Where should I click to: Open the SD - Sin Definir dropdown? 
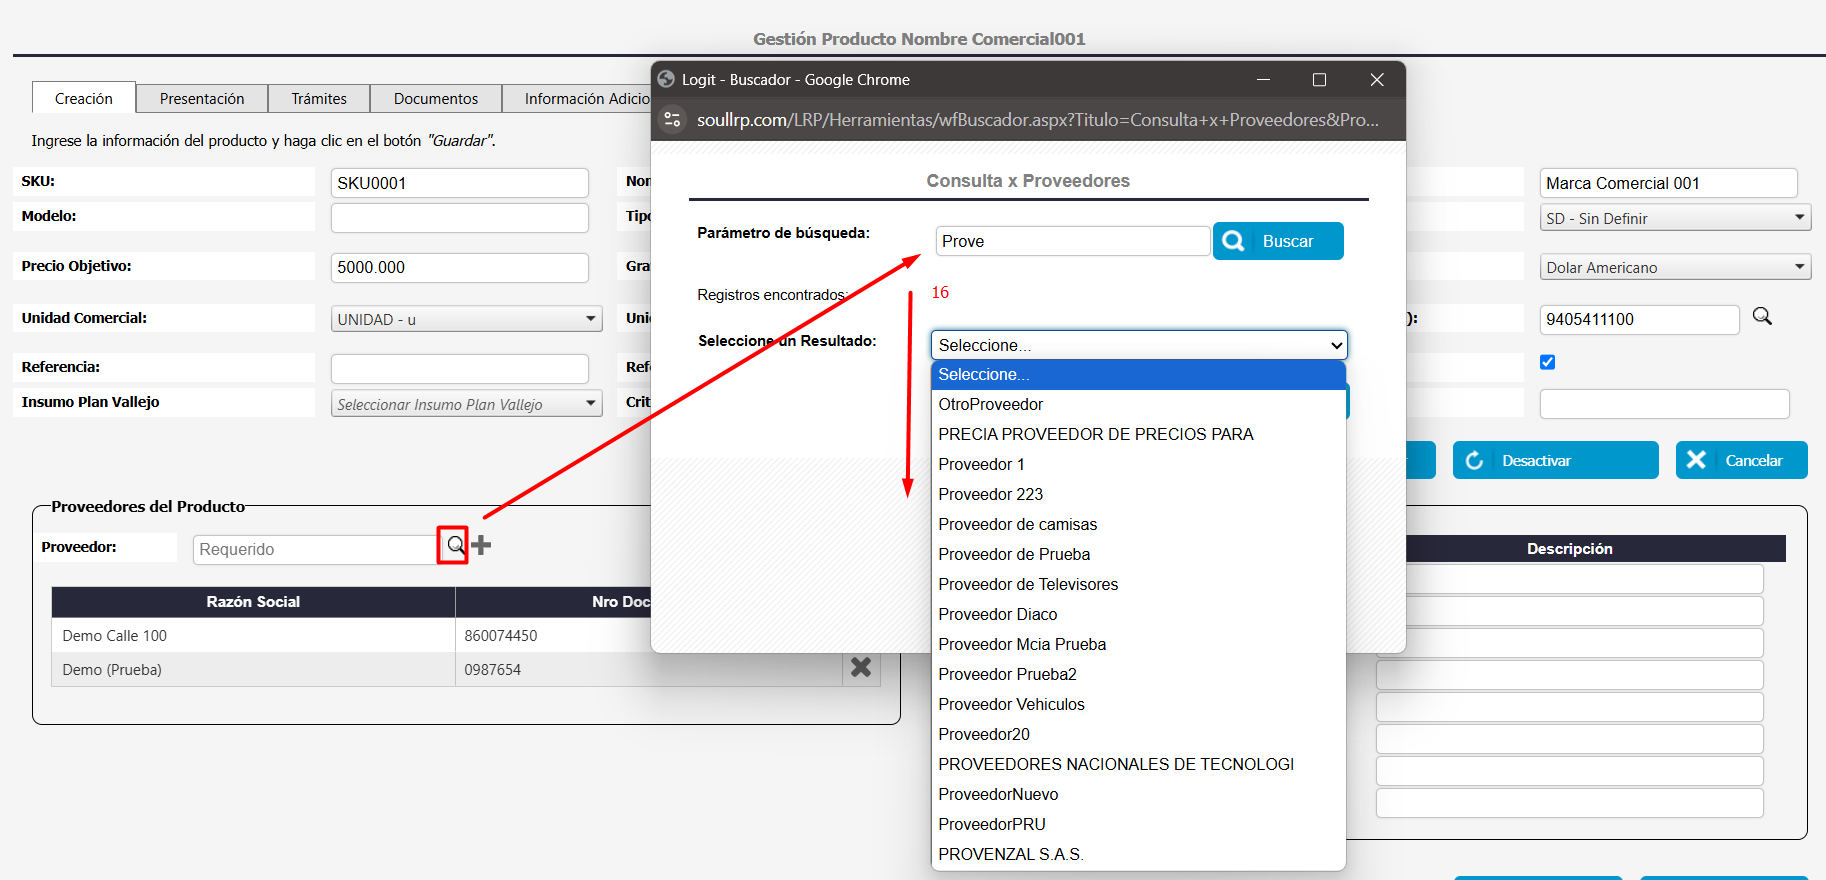coord(1675,218)
